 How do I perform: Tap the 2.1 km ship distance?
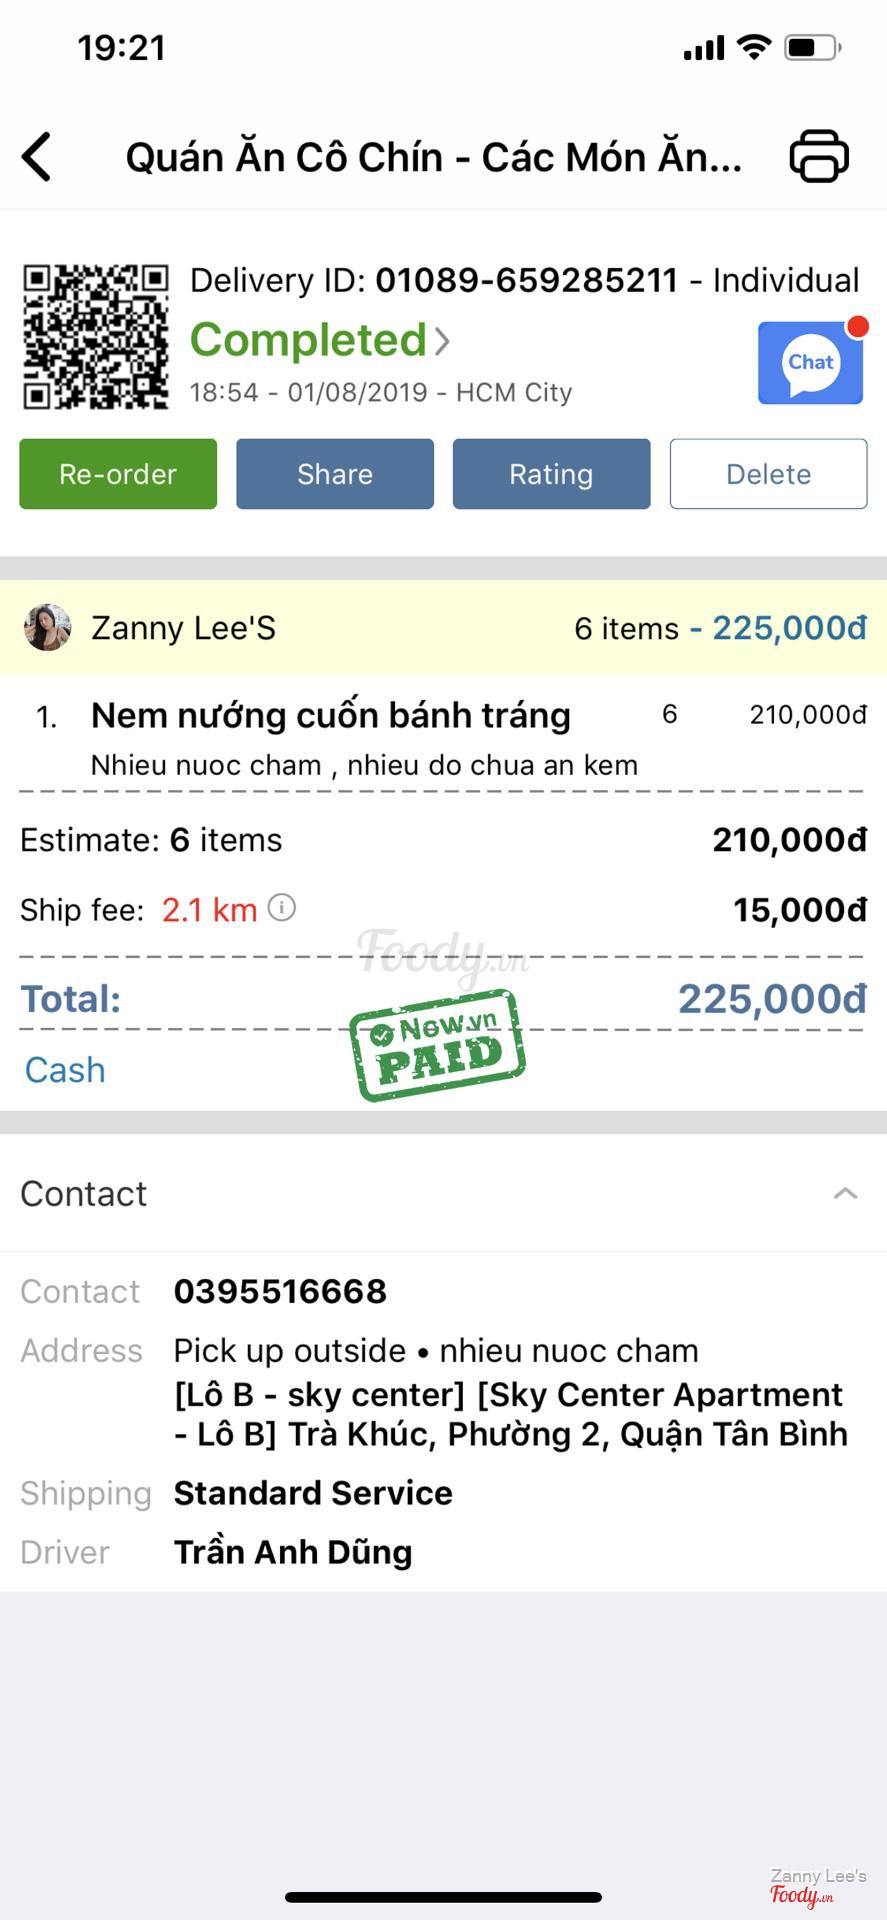[209, 910]
